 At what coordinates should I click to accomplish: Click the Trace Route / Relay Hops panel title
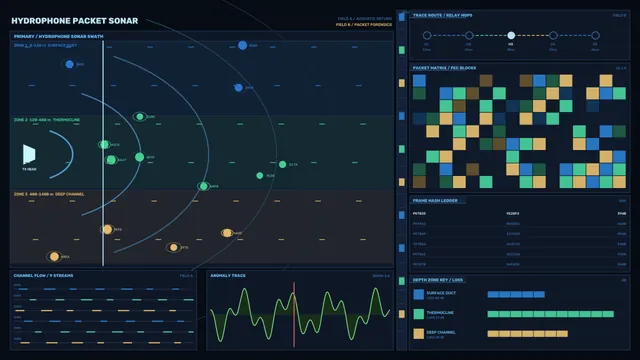click(442, 15)
